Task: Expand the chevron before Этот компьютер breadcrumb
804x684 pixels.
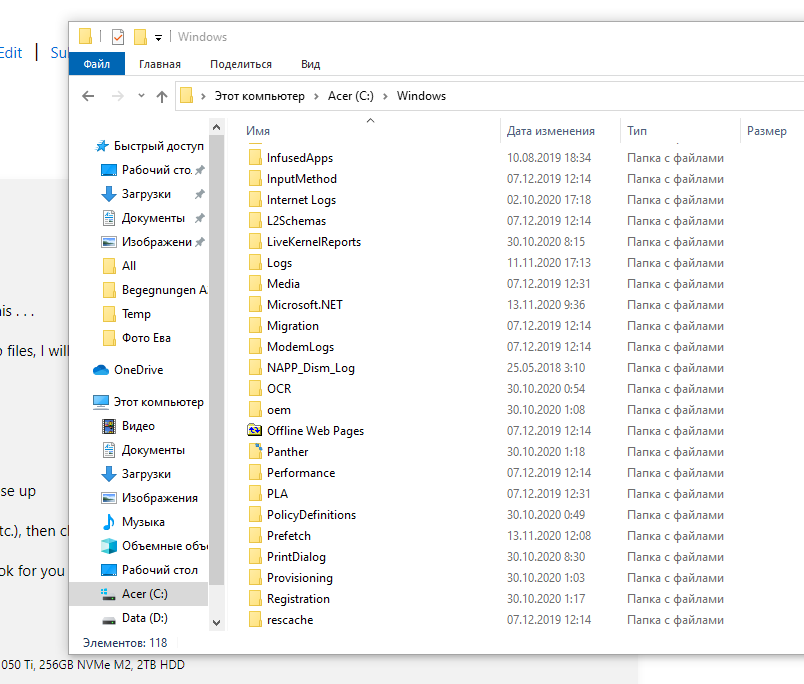Action: pos(204,96)
